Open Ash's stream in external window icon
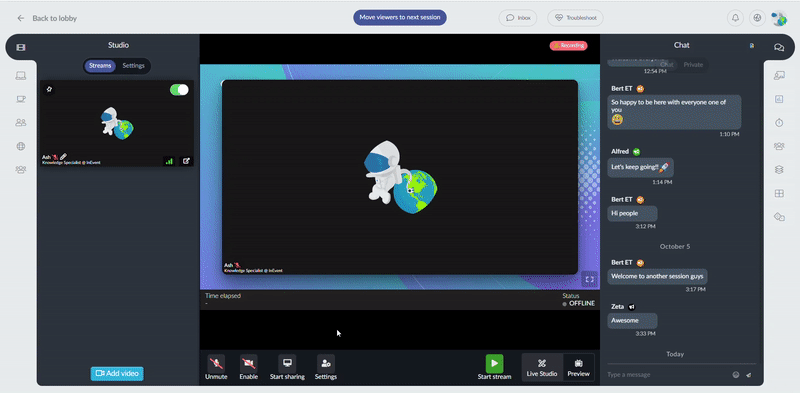 [186, 161]
